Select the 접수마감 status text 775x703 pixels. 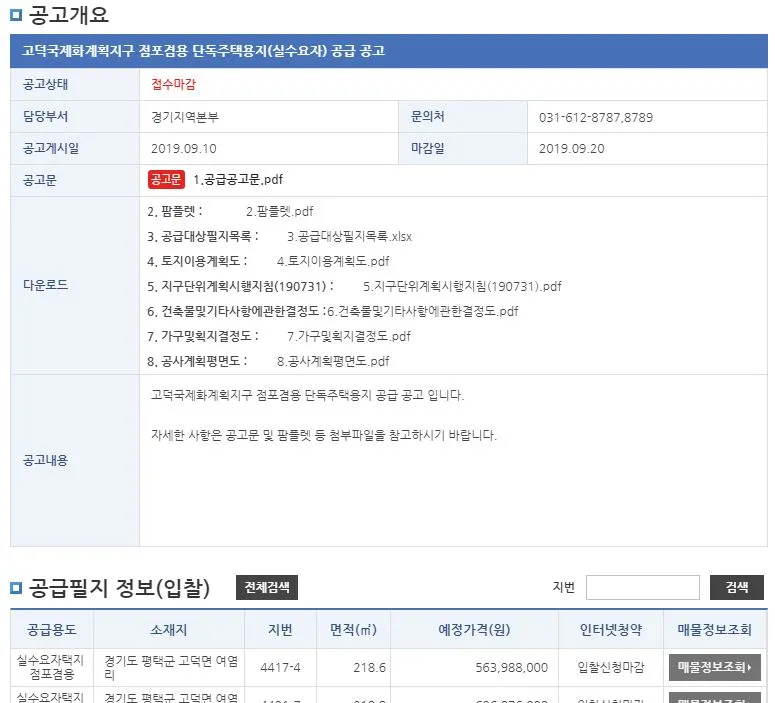coord(173,84)
